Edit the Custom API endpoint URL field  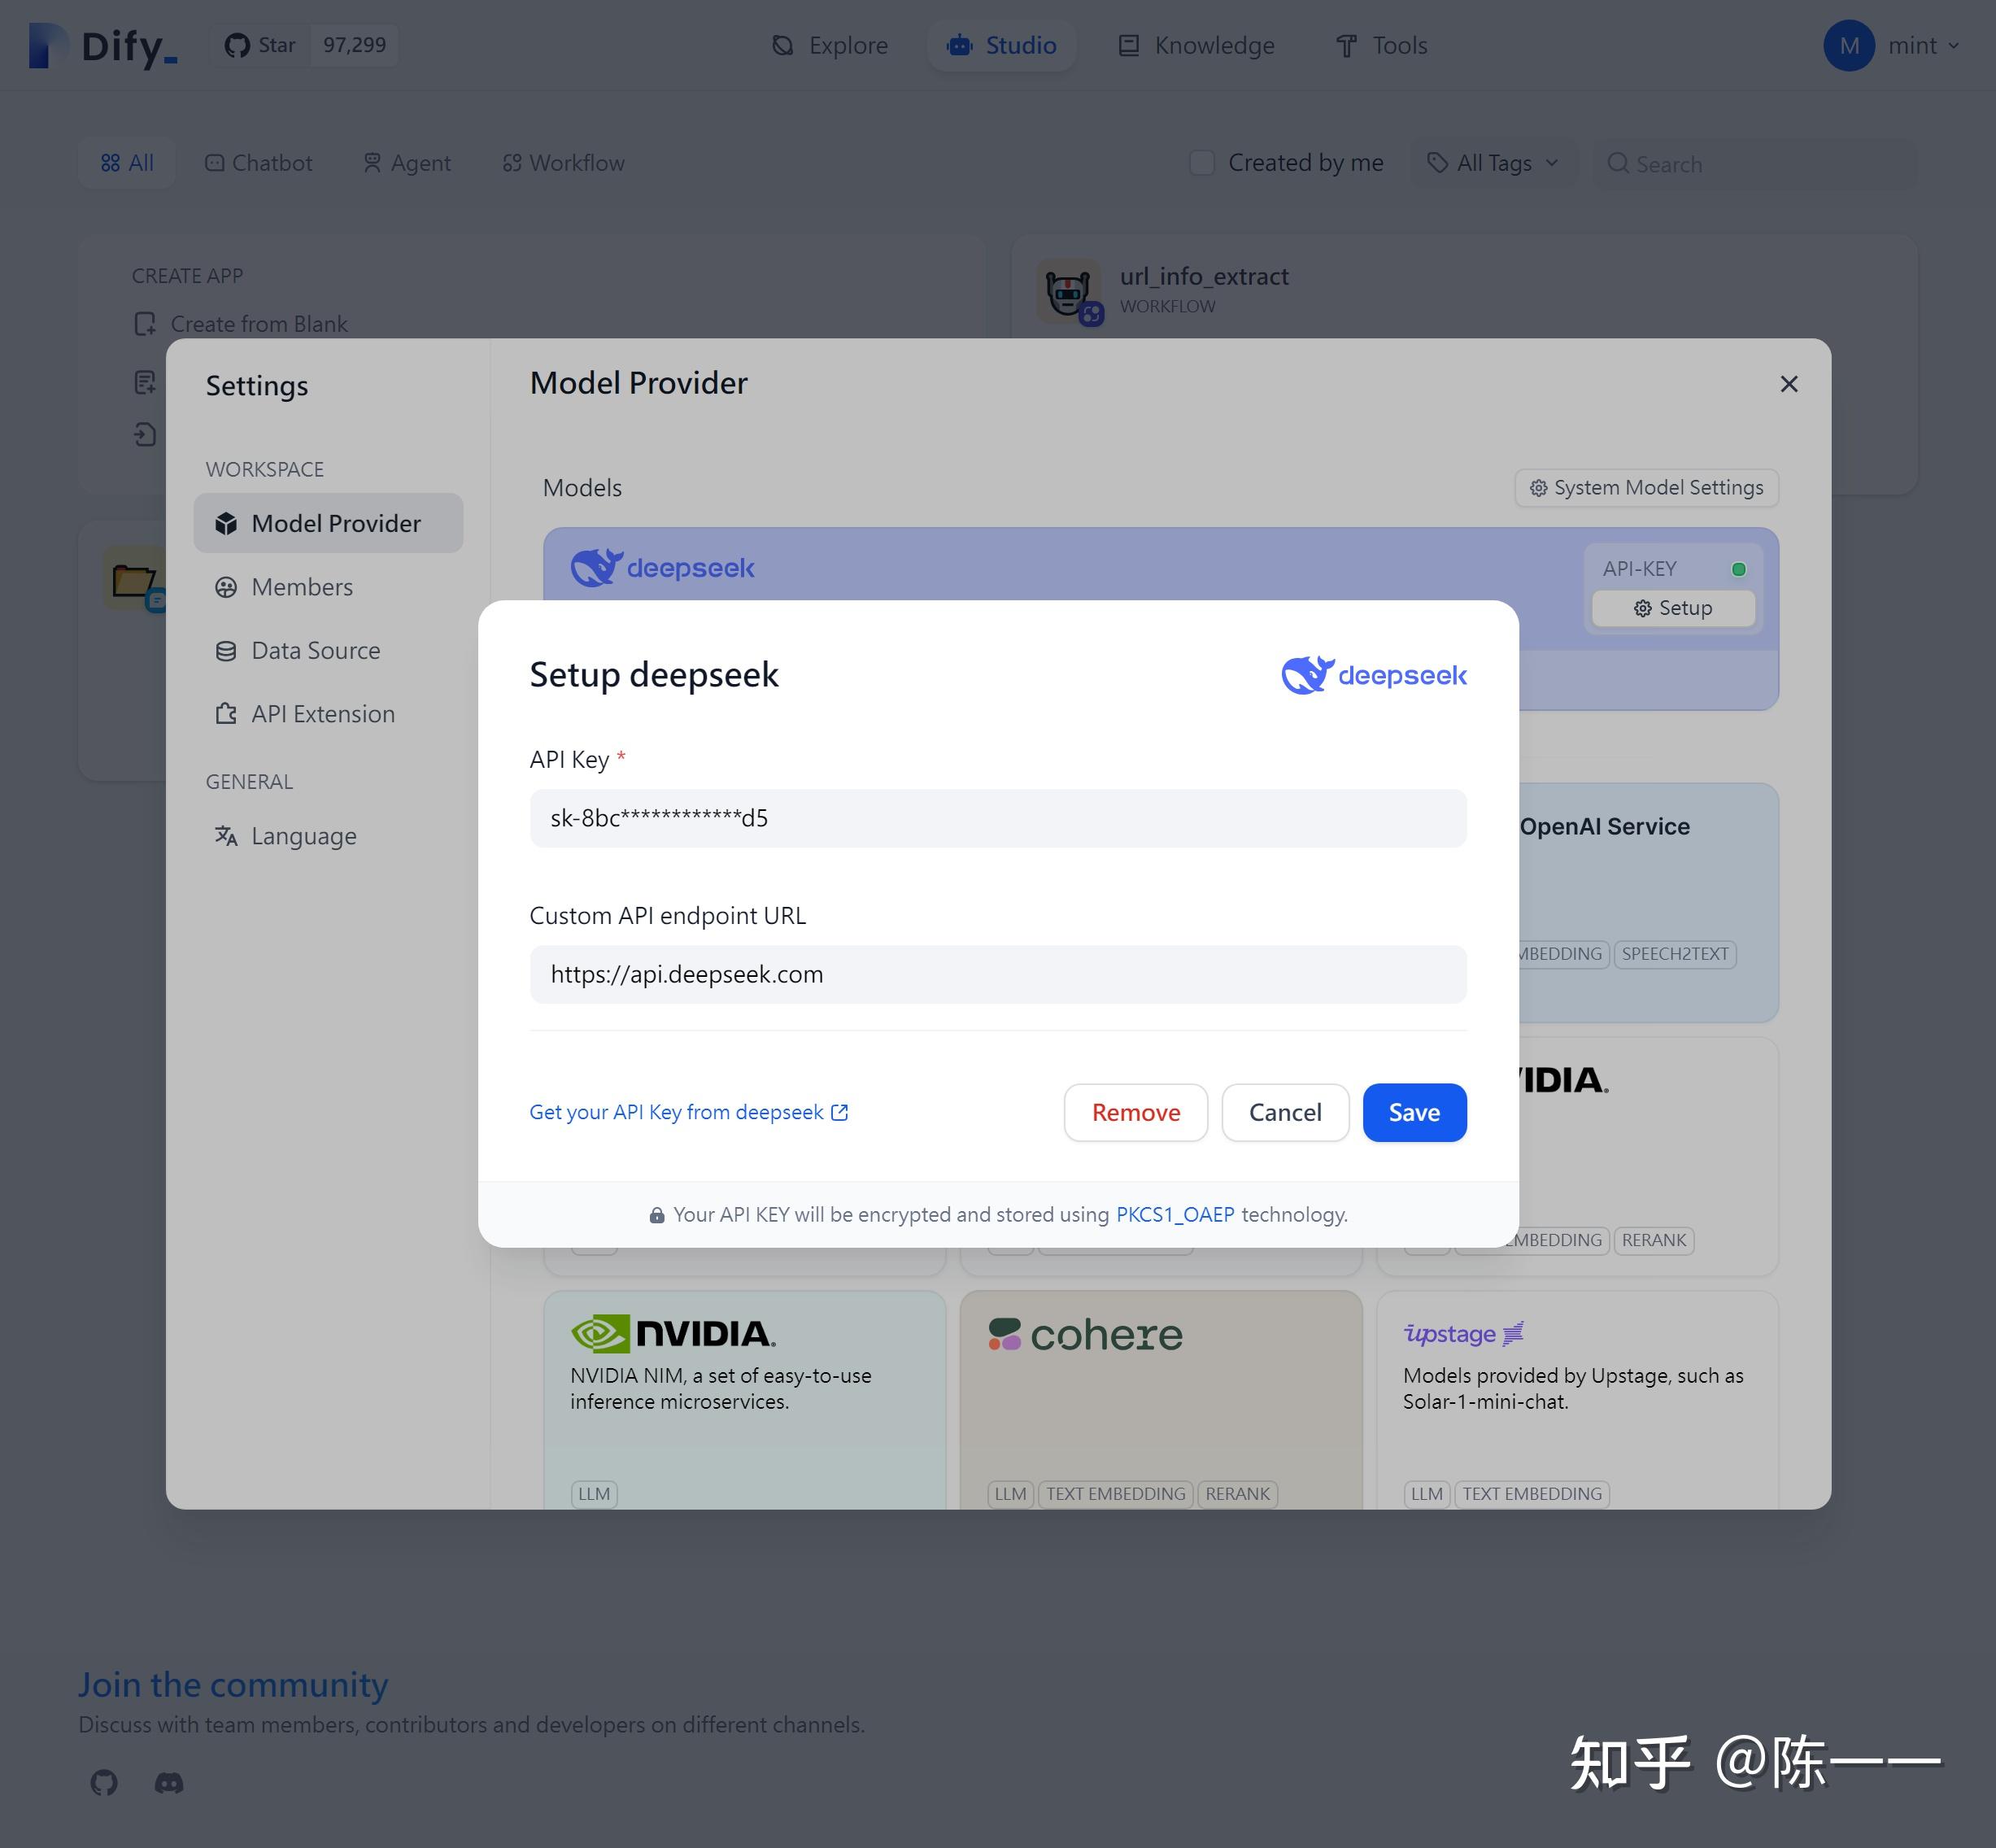pyautogui.click(x=997, y=974)
